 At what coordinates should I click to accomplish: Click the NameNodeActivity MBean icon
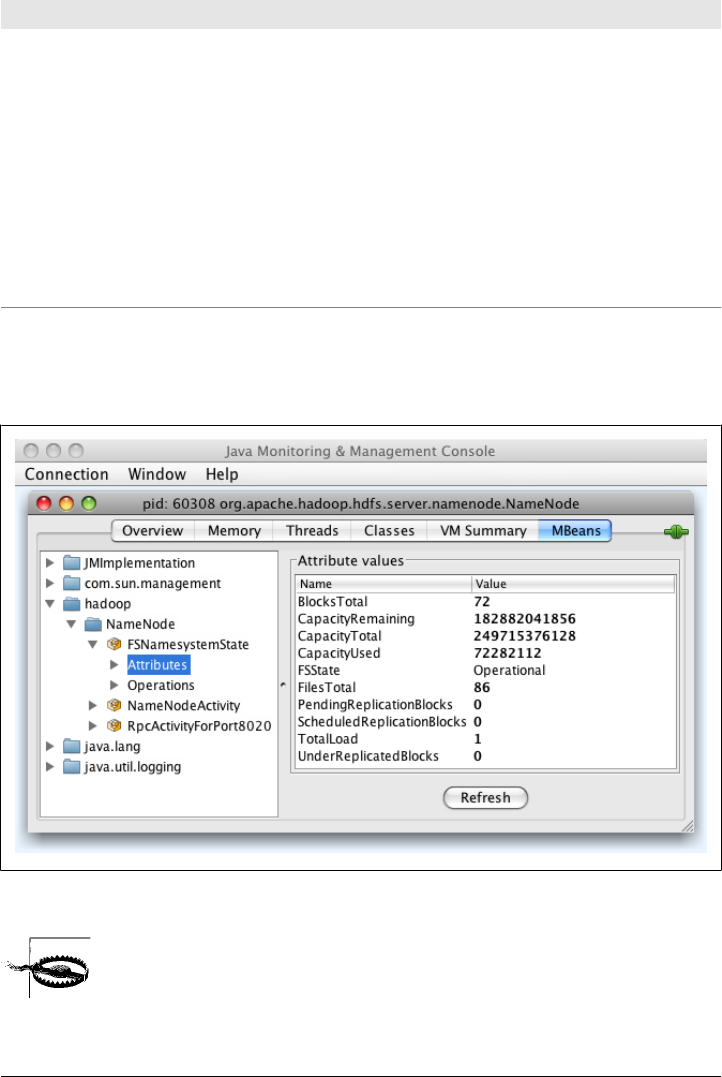(114, 705)
